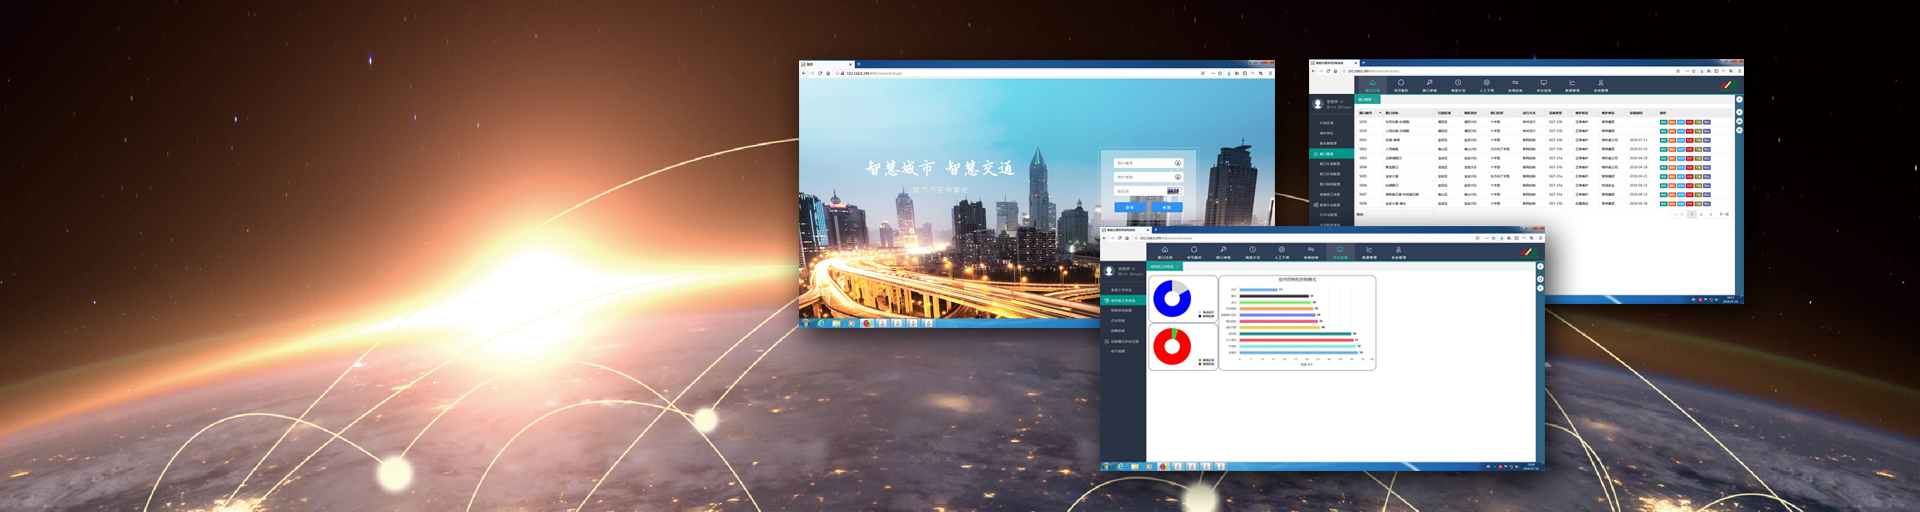Go to page 2 in table pagination
Viewport: 1920px width, 512px height.
point(1701,214)
